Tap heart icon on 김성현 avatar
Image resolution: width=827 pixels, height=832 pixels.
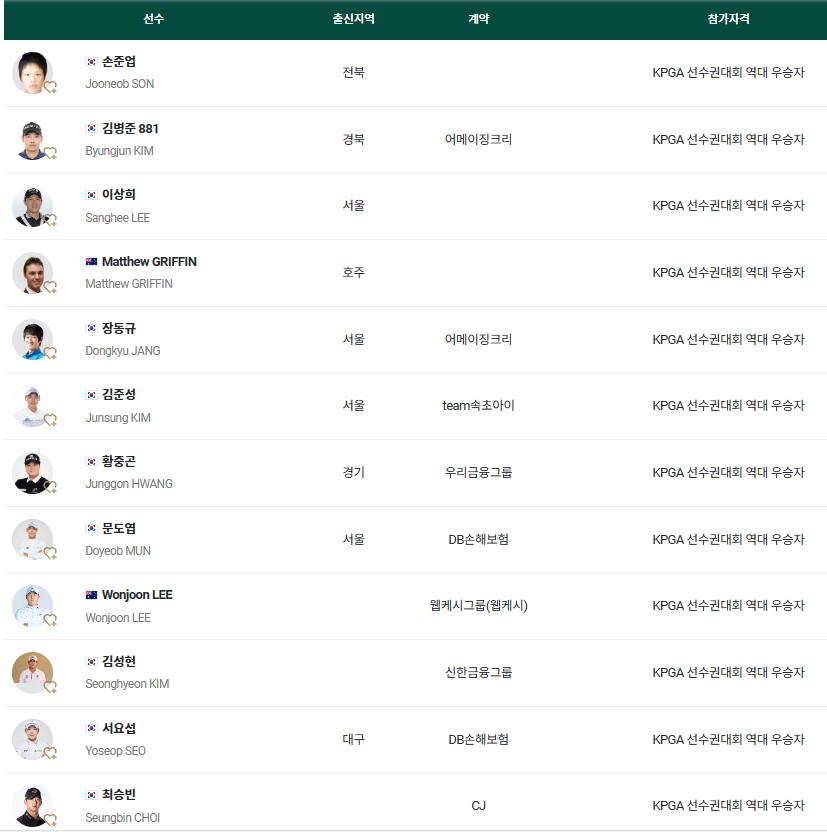(x=50, y=688)
